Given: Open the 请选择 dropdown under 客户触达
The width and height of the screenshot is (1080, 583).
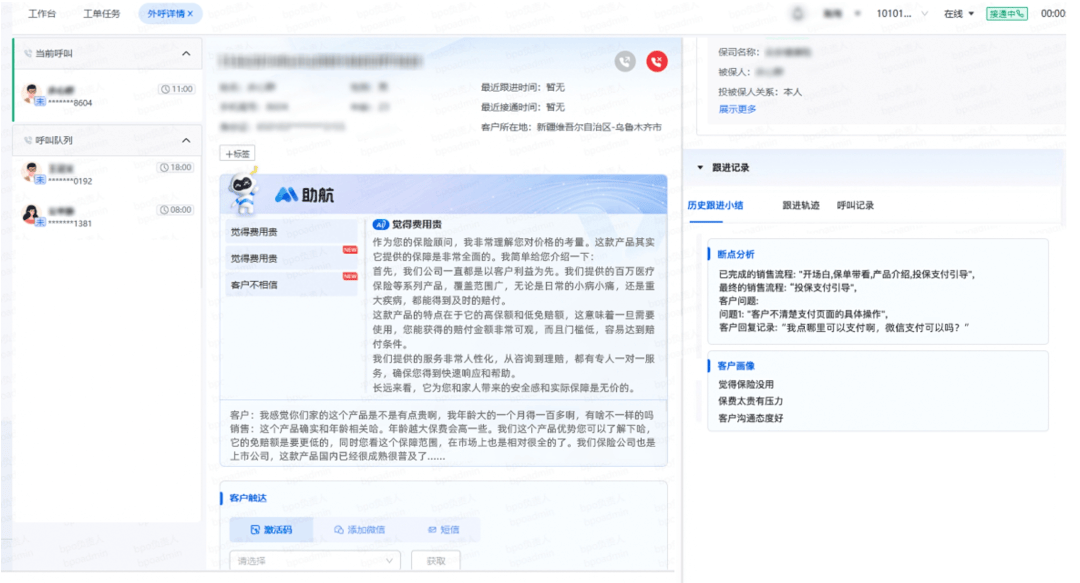Looking at the screenshot, I should (315, 561).
